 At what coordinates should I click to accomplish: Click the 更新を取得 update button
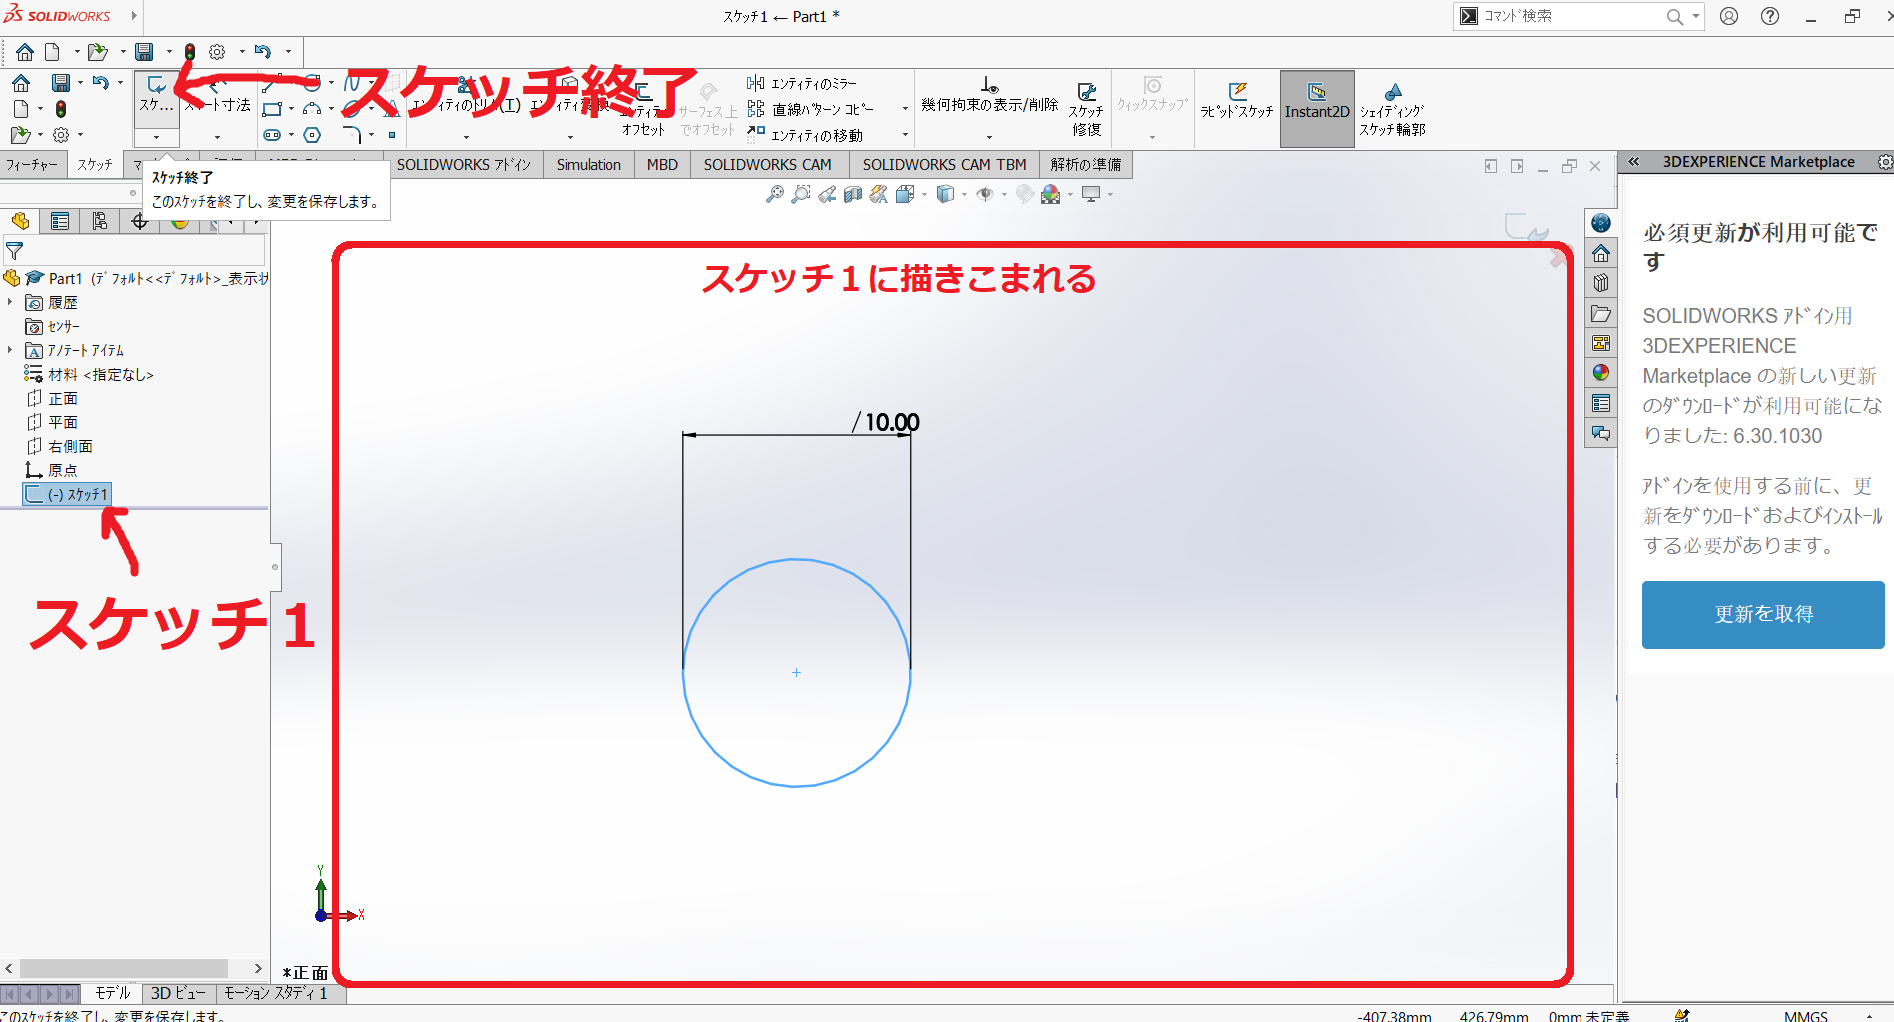click(1763, 614)
